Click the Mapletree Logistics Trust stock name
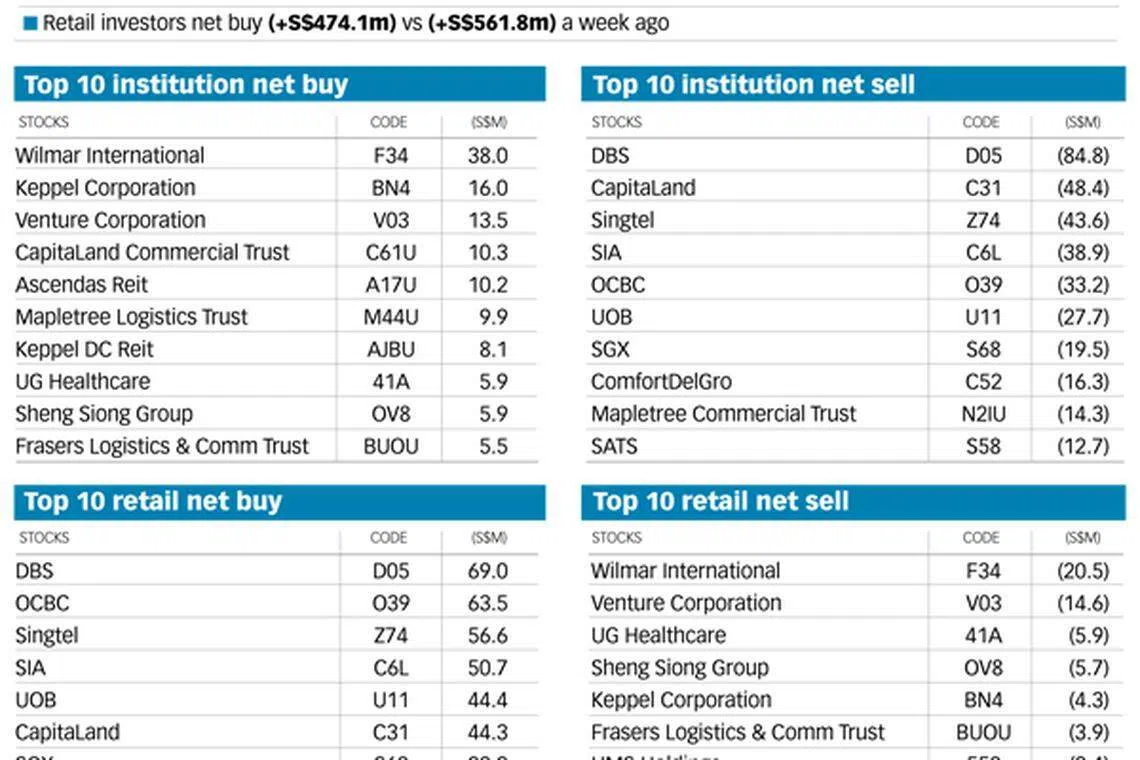Image resolution: width=1140 pixels, height=760 pixels. tap(131, 317)
